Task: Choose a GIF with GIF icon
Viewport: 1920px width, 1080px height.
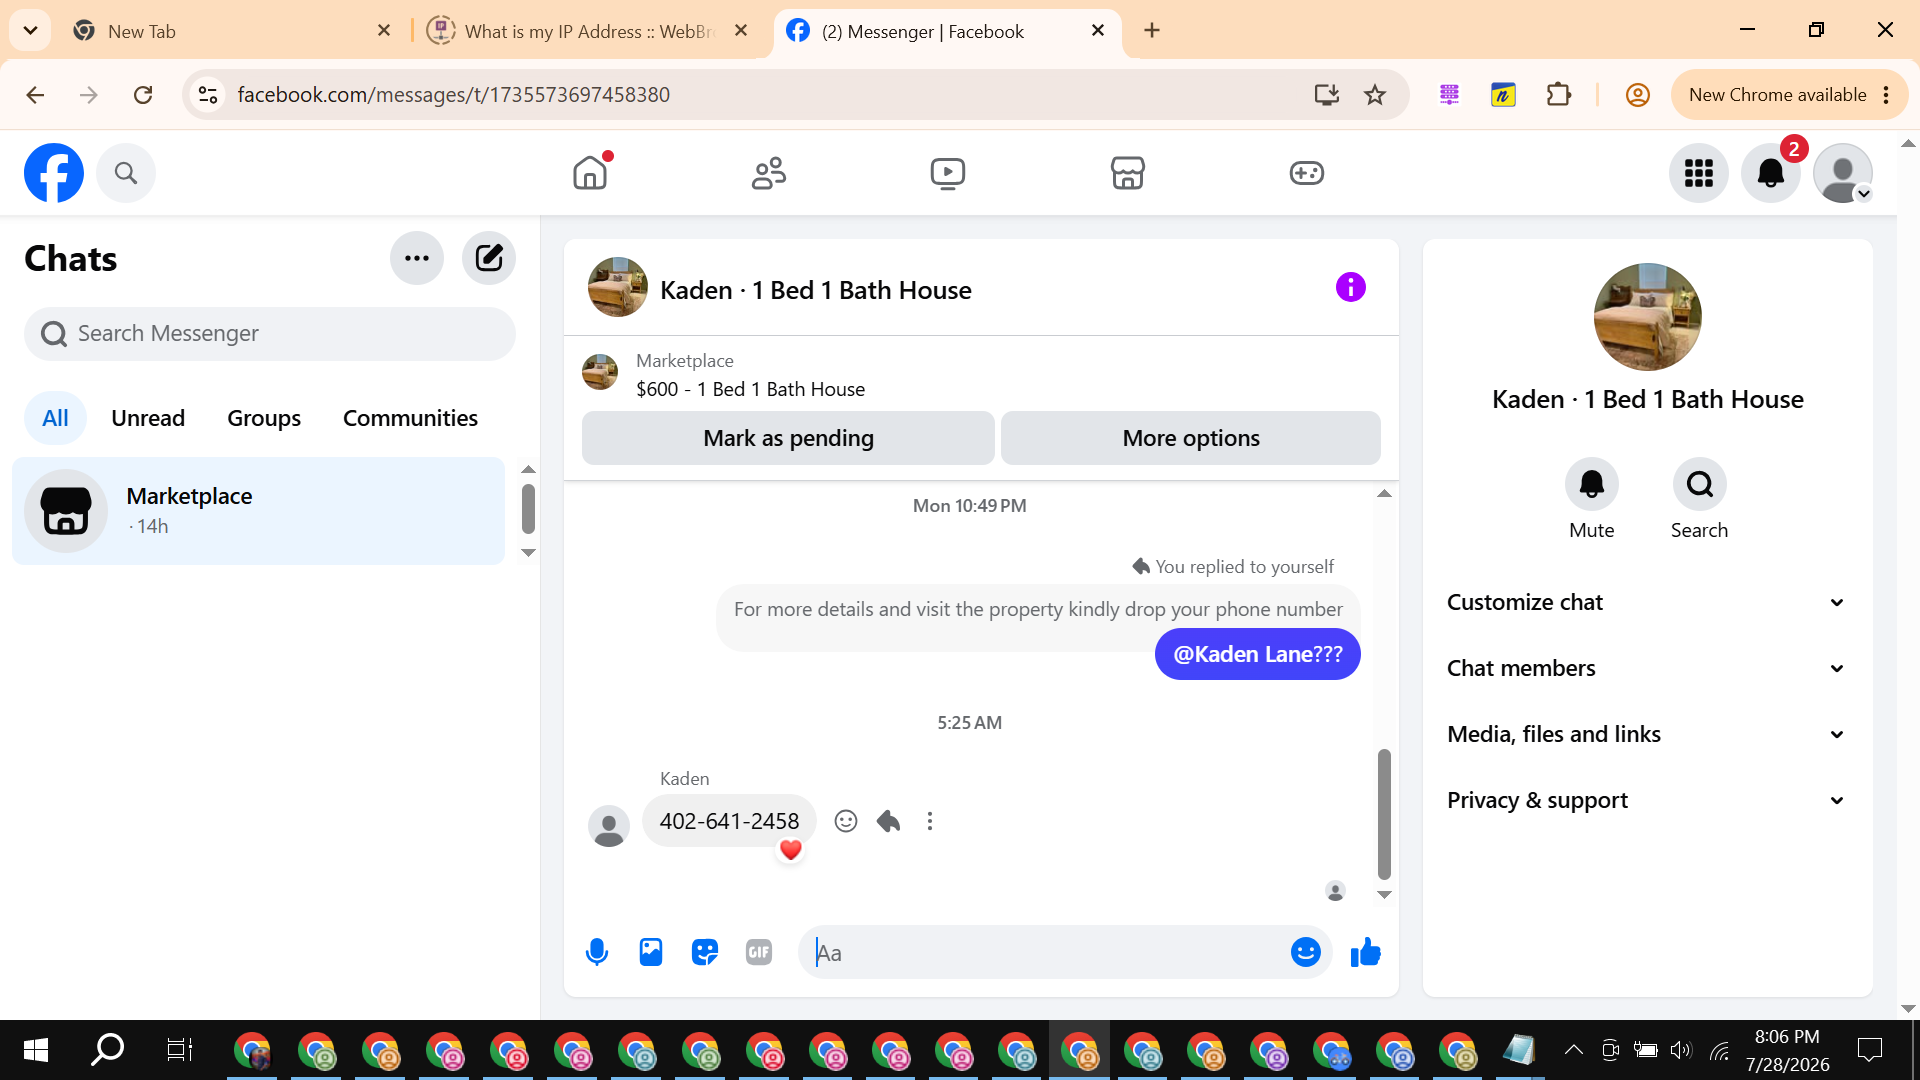Action: coord(759,952)
